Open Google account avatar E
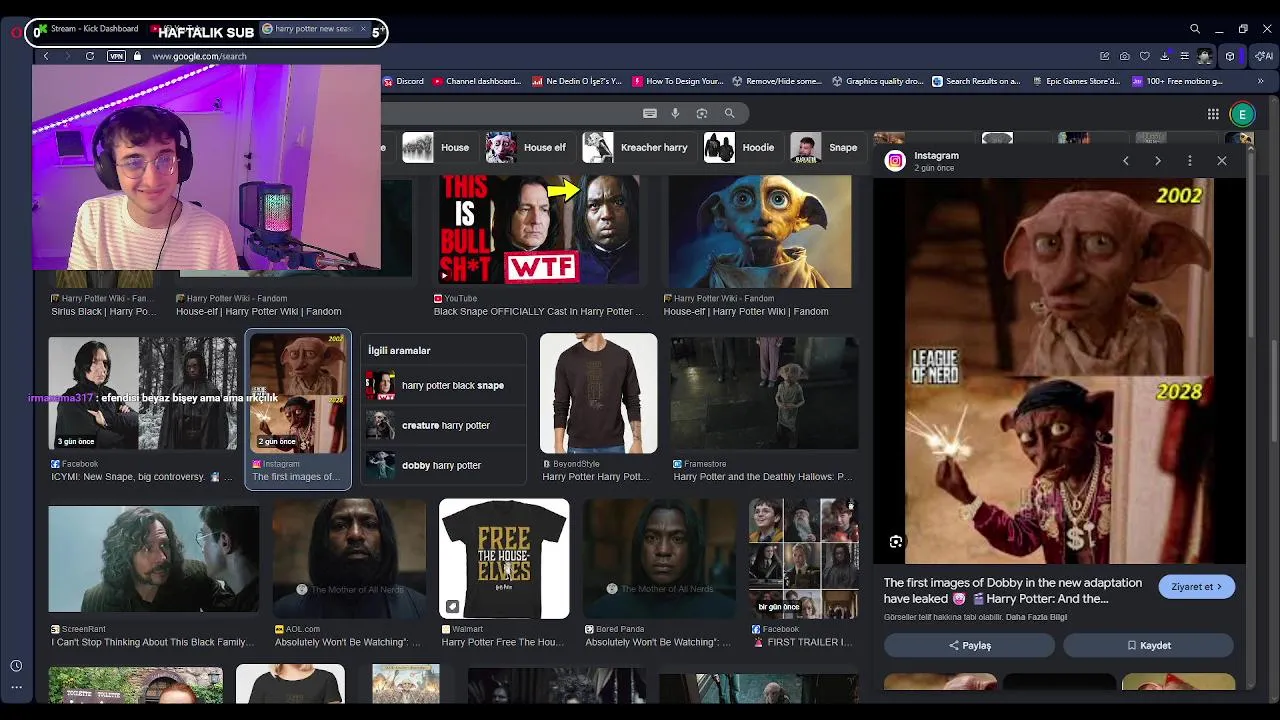1280x720 pixels. pos(1242,114)
